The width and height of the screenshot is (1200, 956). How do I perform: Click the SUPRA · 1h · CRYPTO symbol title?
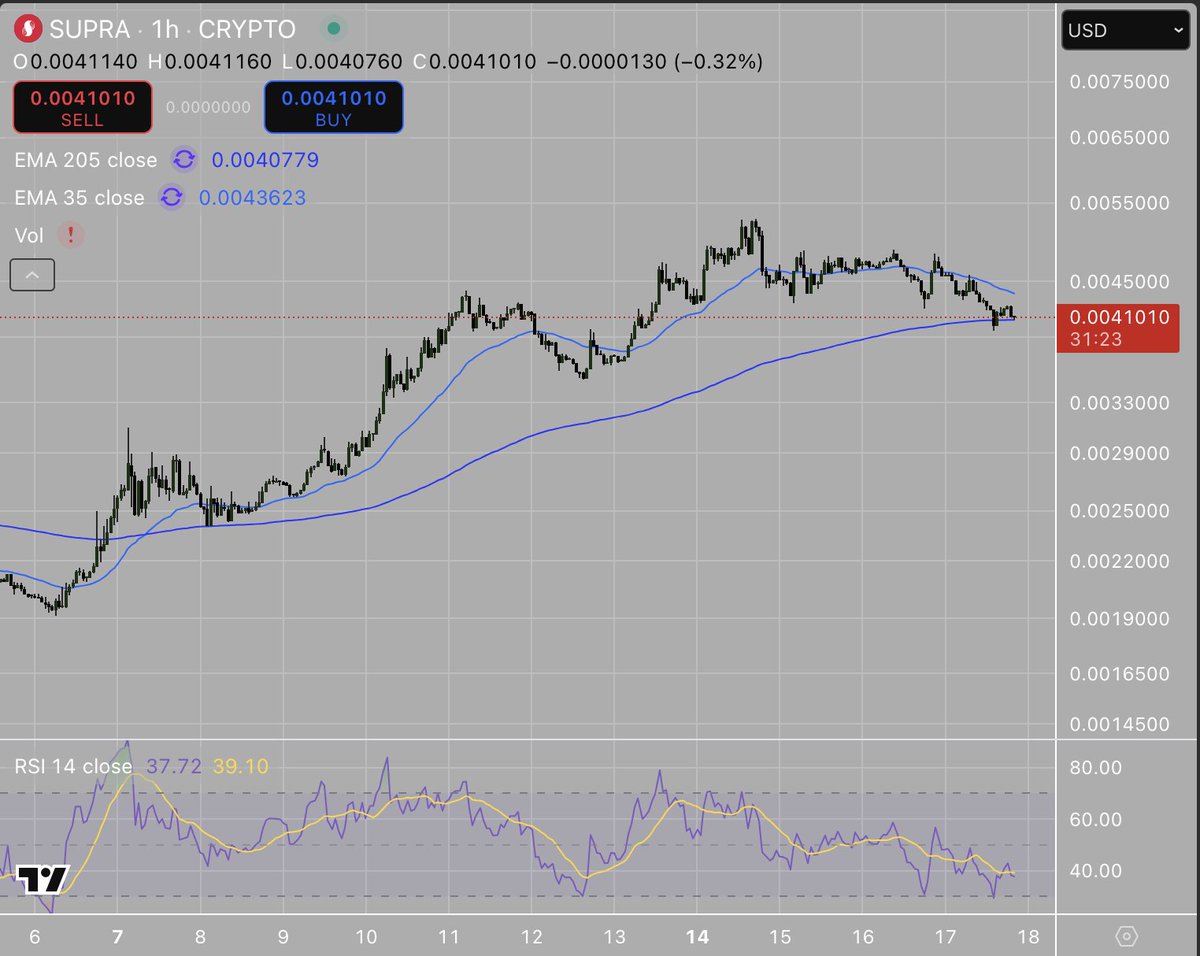pyautogui.click(x=174, y=29)
